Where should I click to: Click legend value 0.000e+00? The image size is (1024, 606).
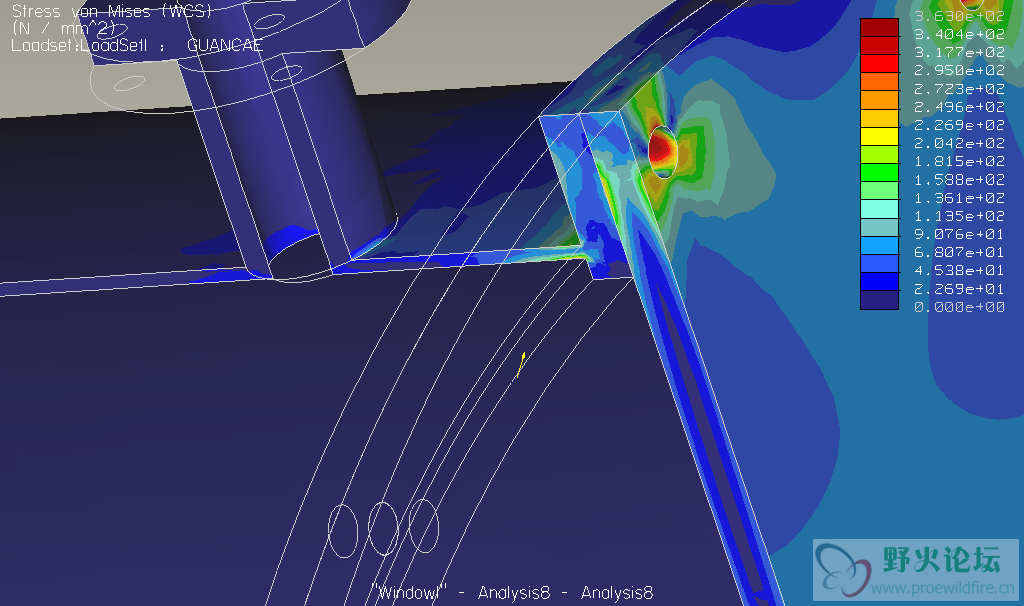[959, 306]
